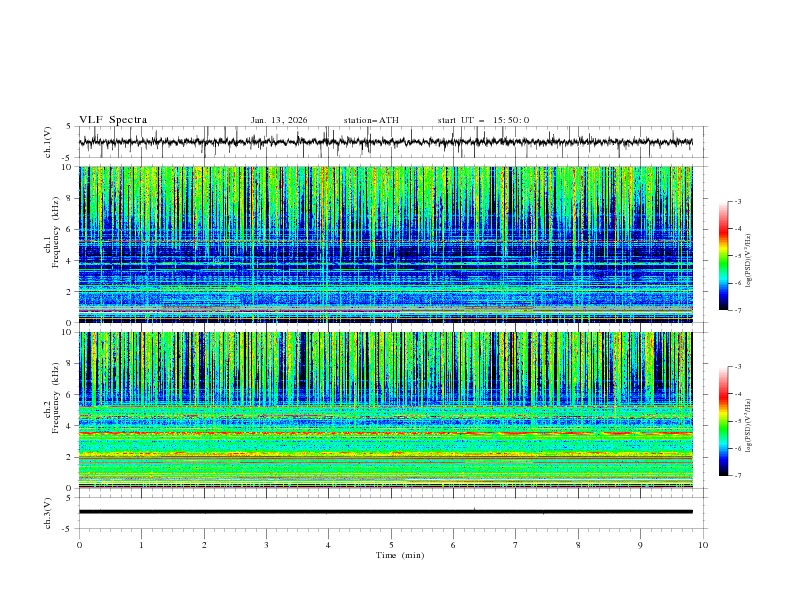
Task: Select the "start UT = 15:50:0" text
Action: pyautogui.click(x=483, y=120)
